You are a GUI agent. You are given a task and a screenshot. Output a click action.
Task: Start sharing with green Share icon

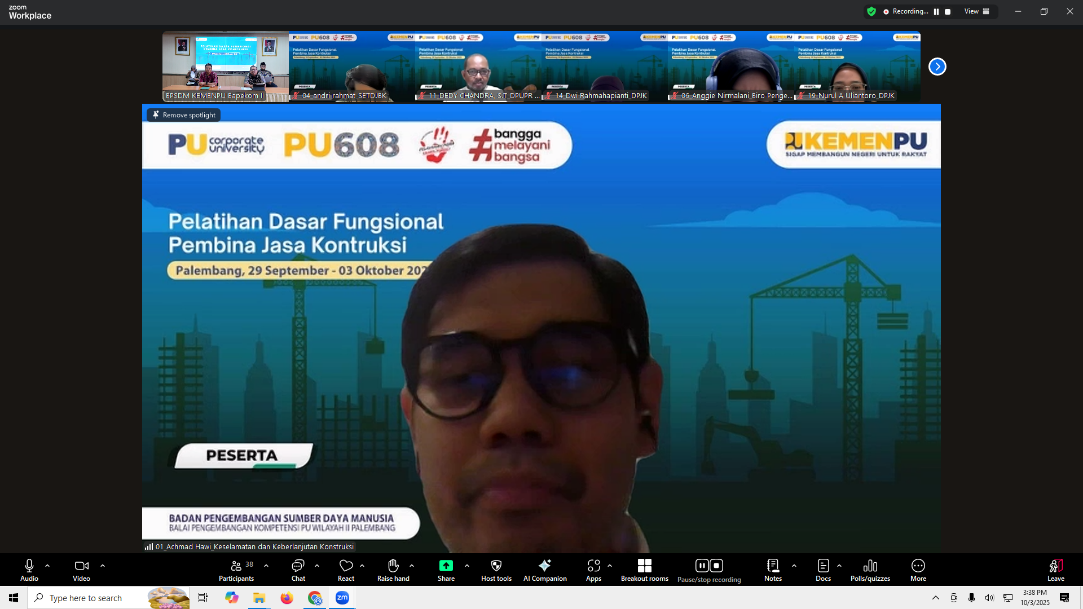click(445, 567)
